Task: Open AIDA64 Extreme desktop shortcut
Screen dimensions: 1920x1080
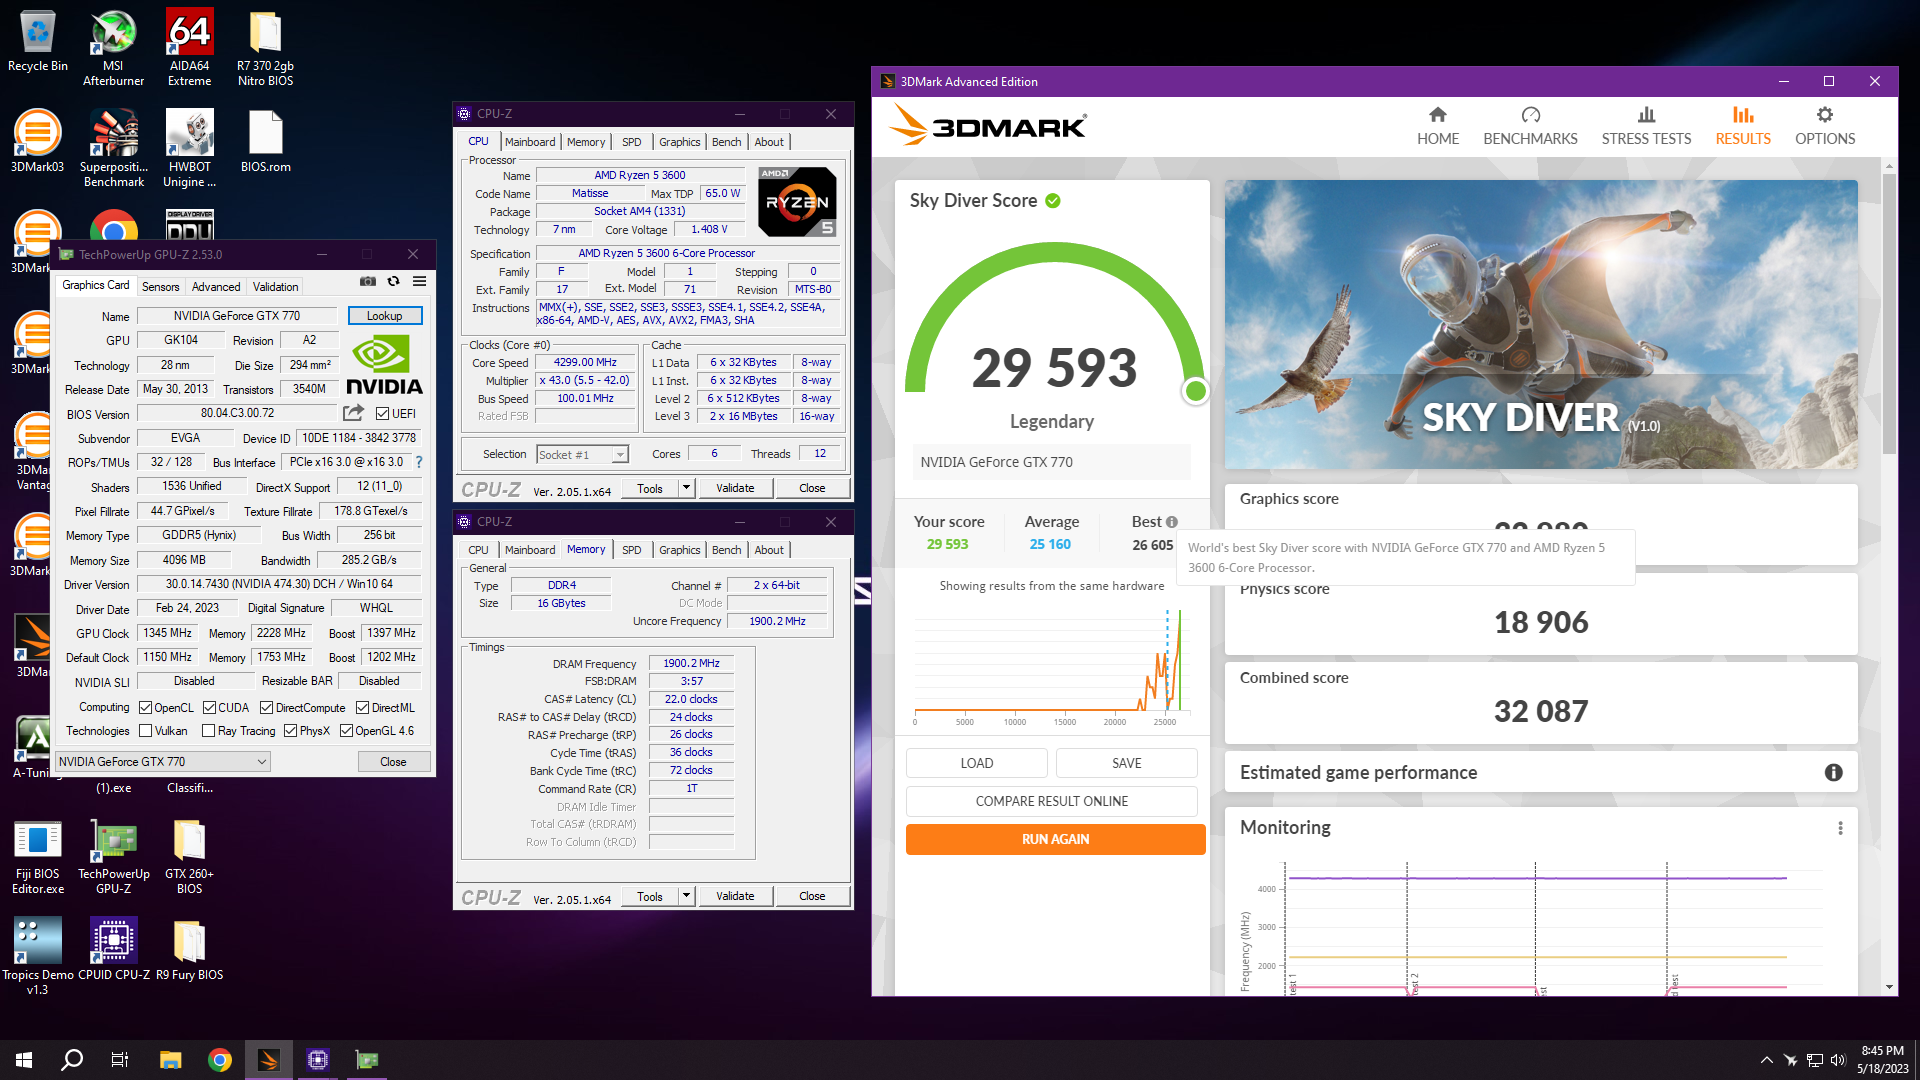Action: click(x=189, y=48)
